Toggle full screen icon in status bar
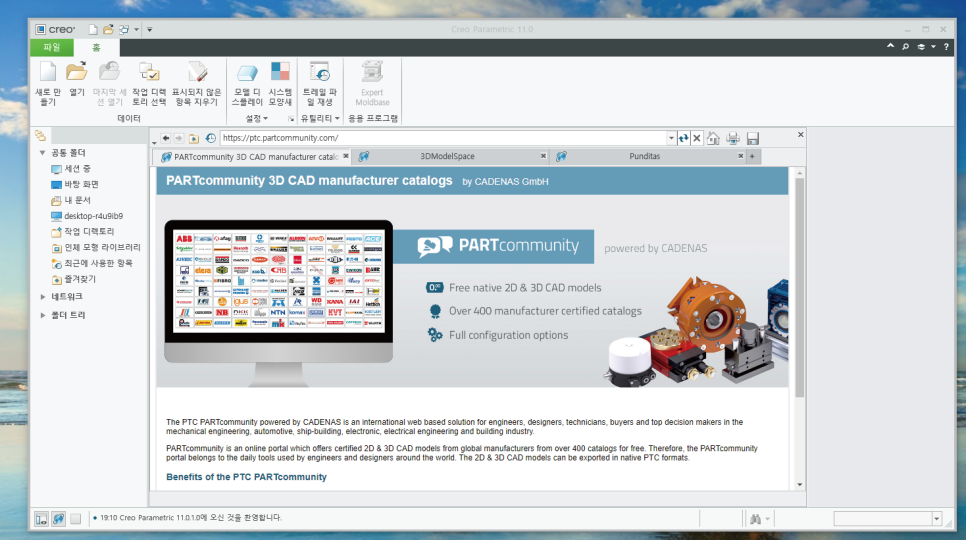 75,518
